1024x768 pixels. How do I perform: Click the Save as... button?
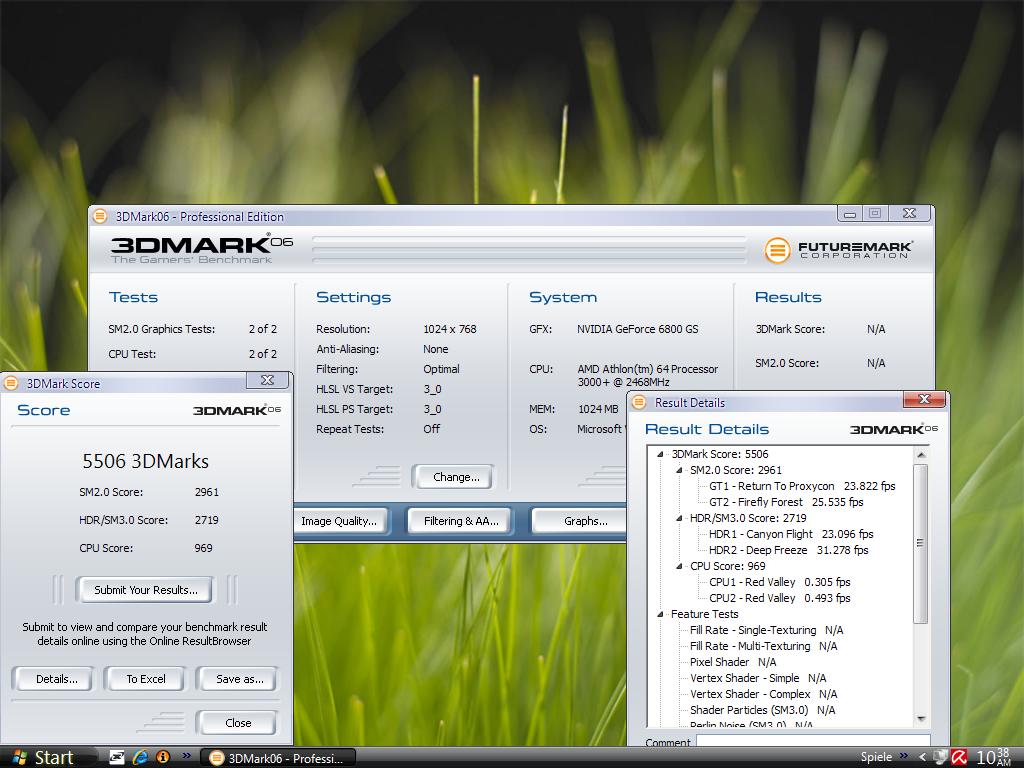click(x=240, y=679)
